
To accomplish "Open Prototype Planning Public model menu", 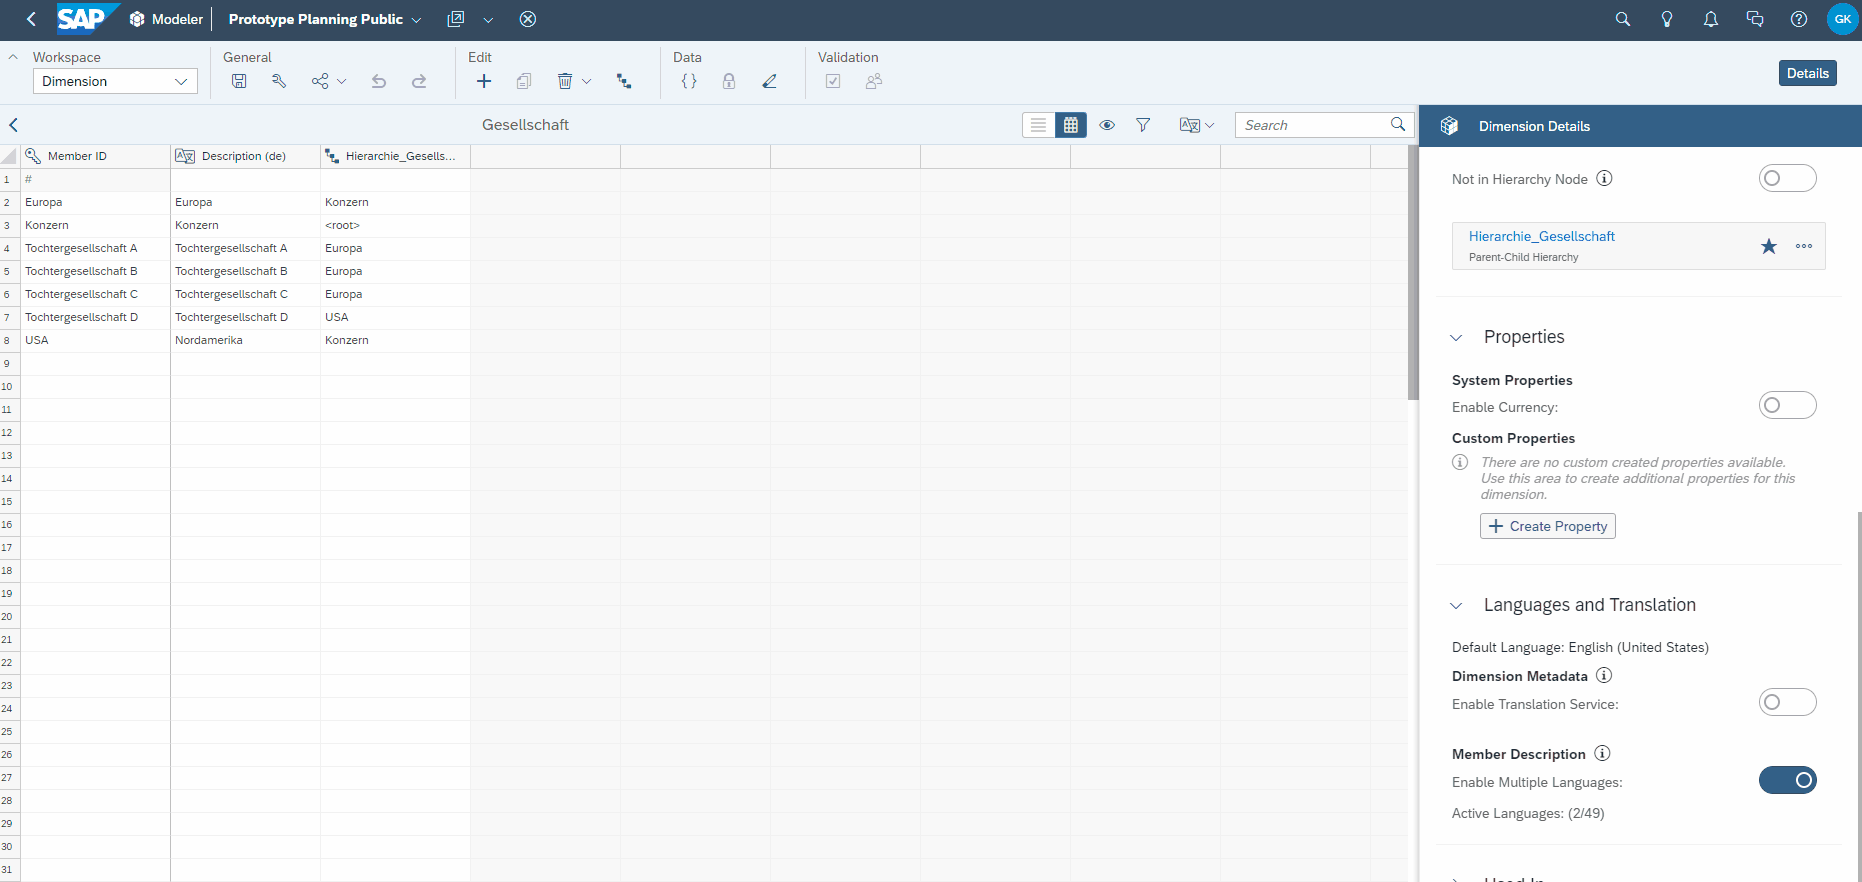I will coord(325,19).
